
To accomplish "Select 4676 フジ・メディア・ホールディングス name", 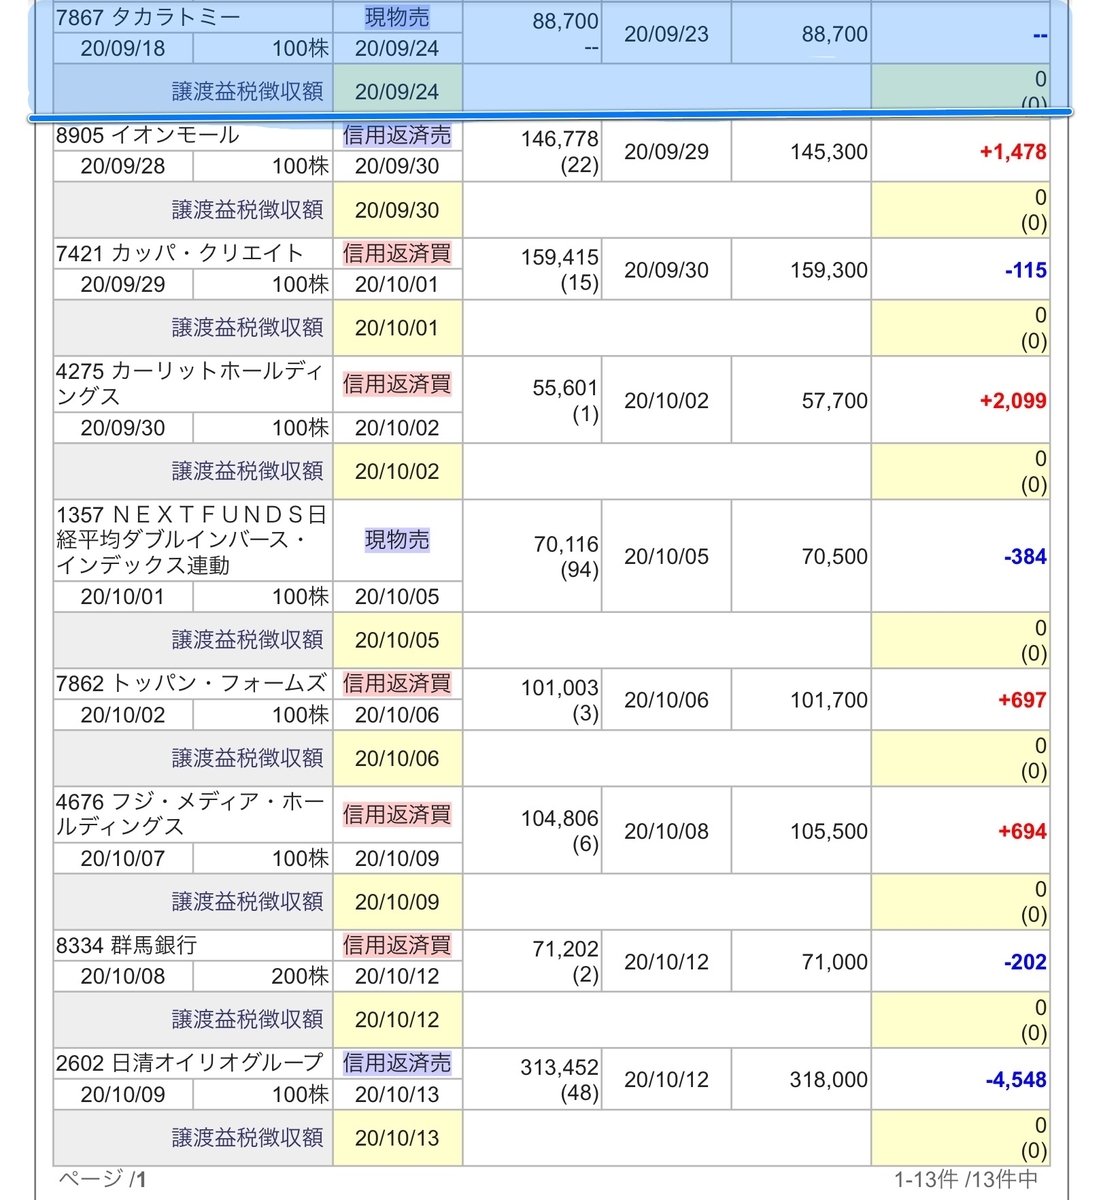I will 190,814.
